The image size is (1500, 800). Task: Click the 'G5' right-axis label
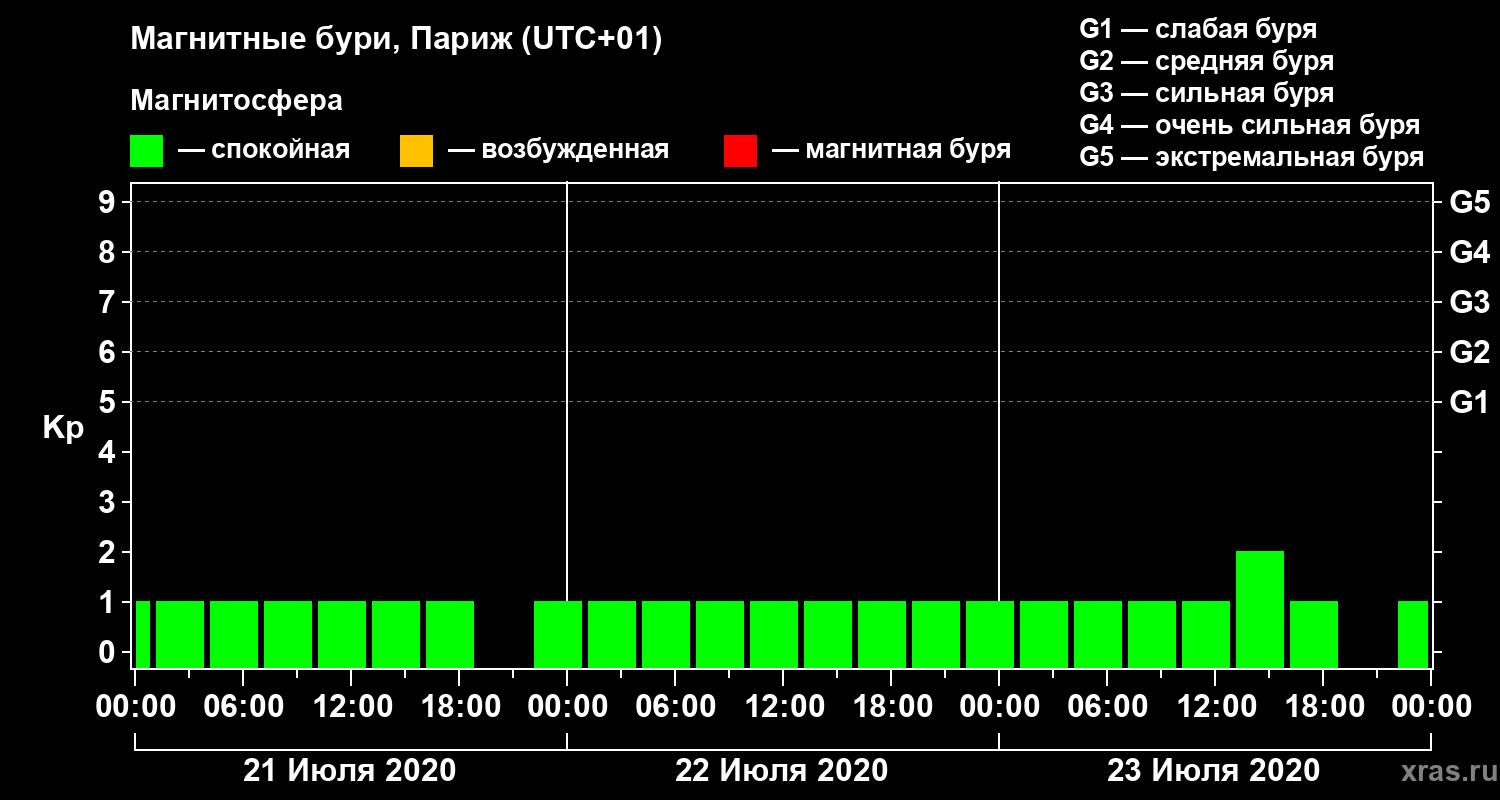coord(1469,202)
